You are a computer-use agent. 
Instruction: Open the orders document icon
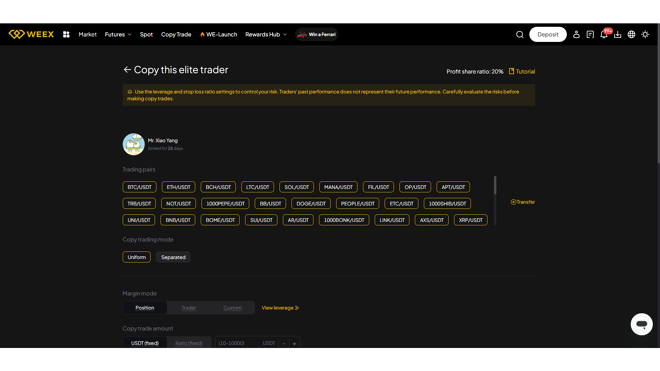coord(590,35)
